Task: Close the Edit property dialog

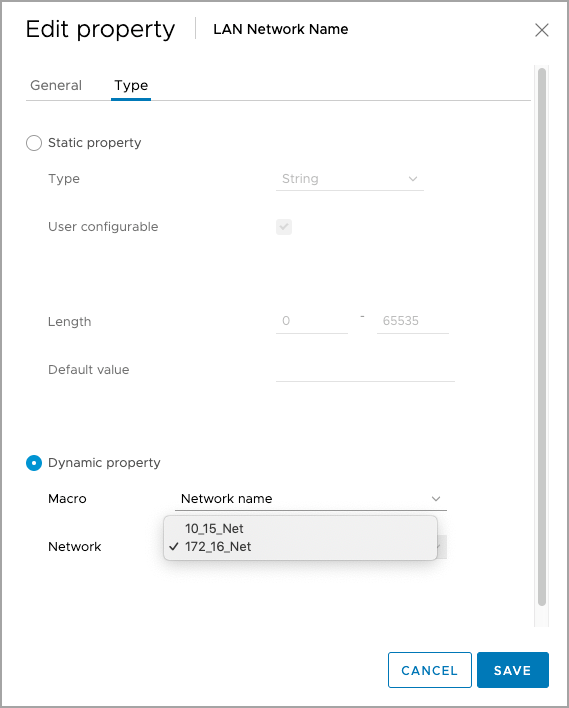Action: [x=541, y=30]
